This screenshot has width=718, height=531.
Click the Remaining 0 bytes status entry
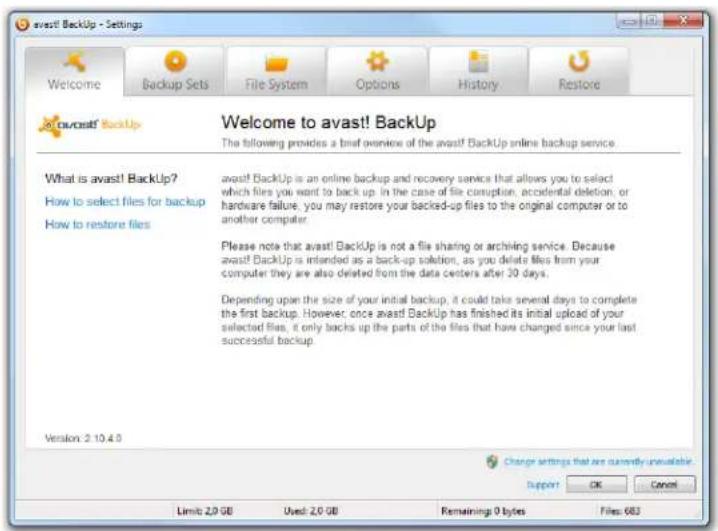[x=483, y=511]
